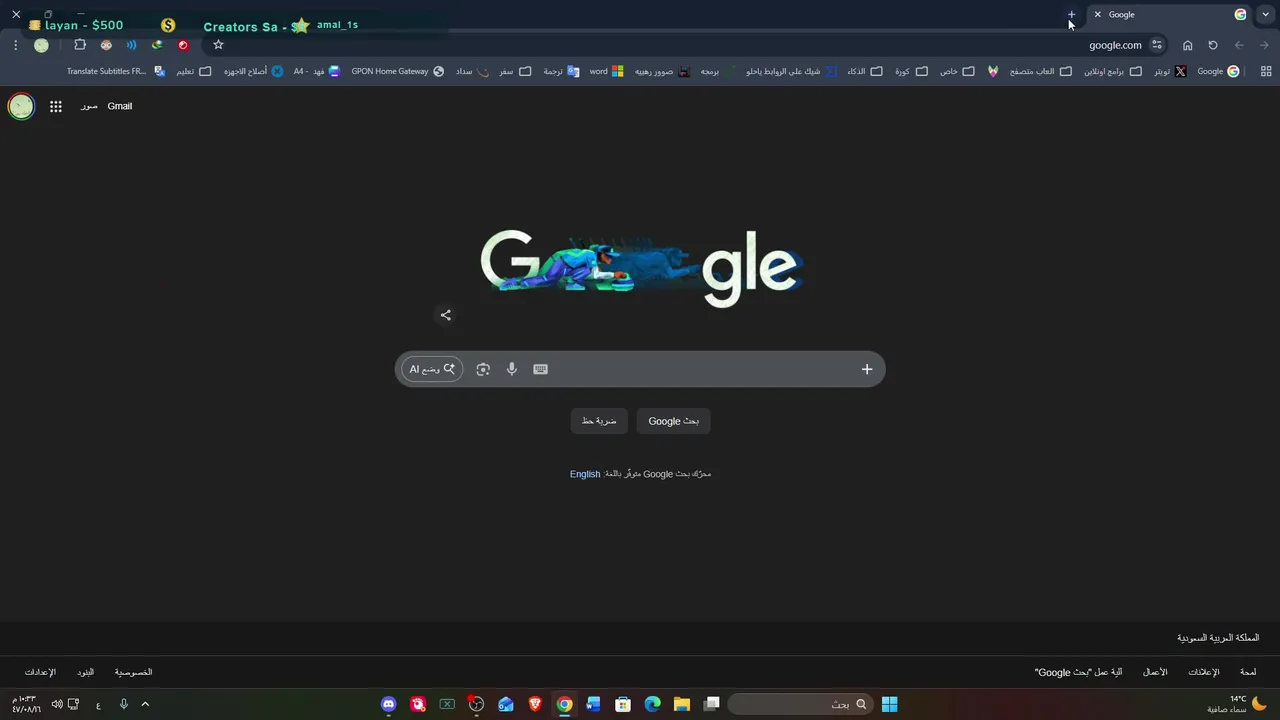Open الإعدادات settings in the footer
1280x720 pixels.
tap(40, 672)
